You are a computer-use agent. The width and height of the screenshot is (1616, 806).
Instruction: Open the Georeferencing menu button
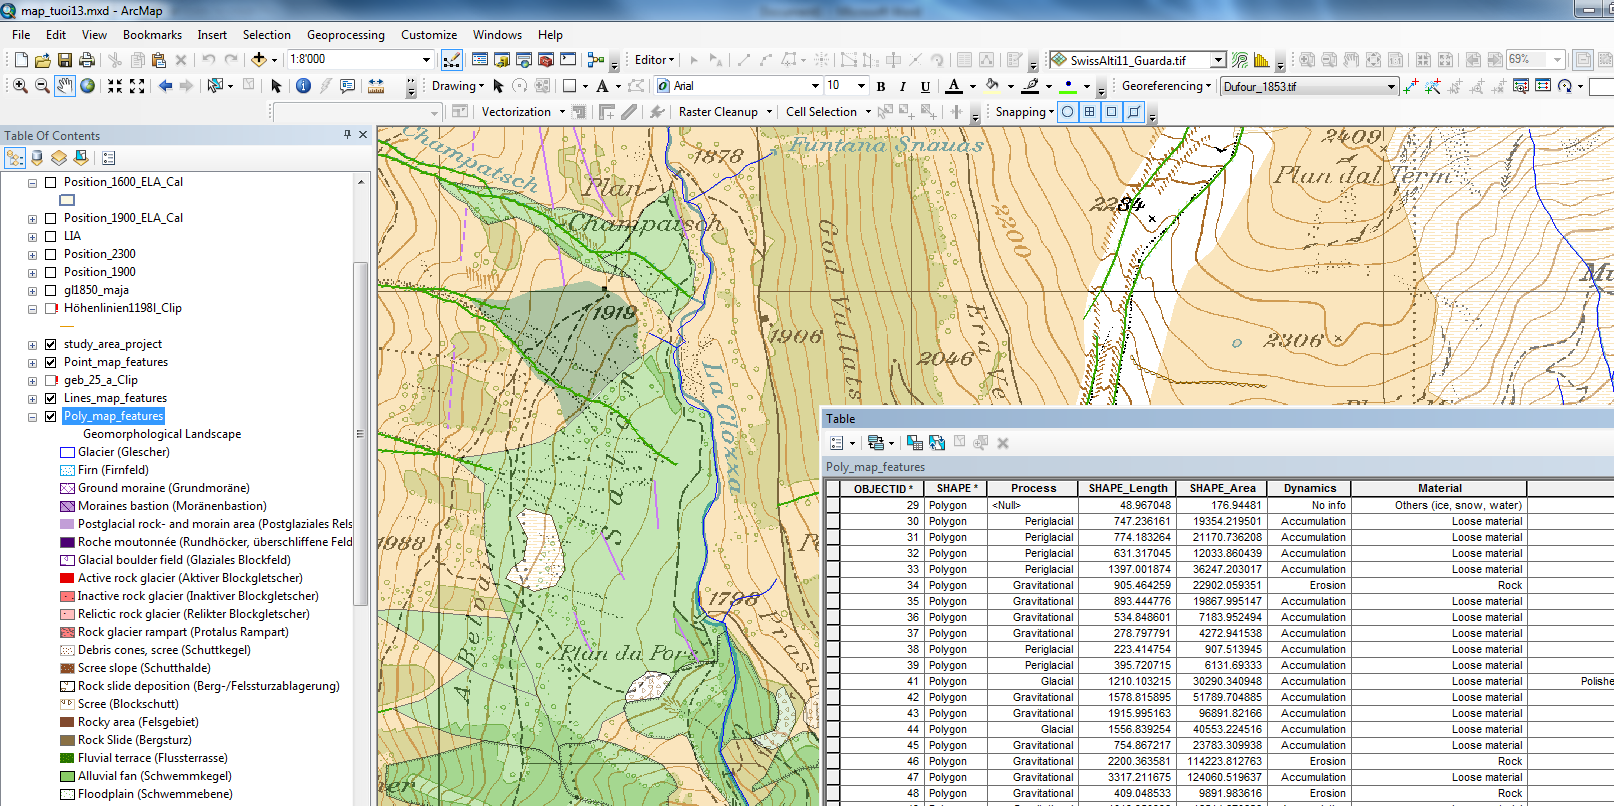(x=1166, y=86)
